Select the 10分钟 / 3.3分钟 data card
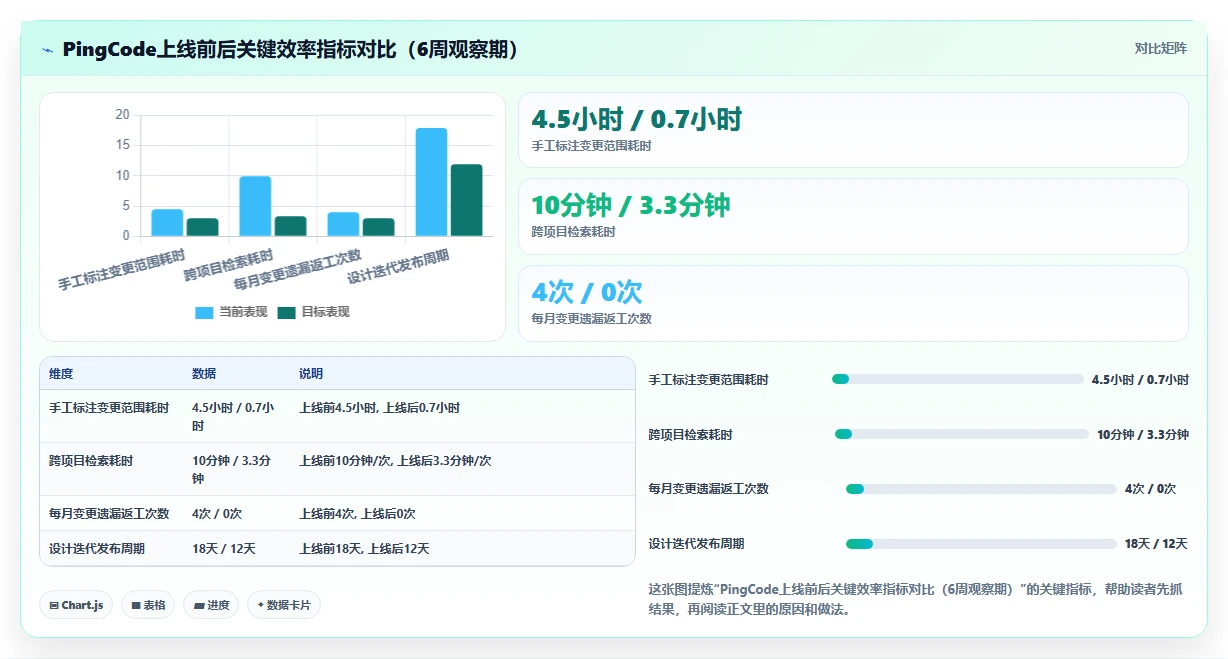Screen dimensions: 1228x659 [853, 216]
